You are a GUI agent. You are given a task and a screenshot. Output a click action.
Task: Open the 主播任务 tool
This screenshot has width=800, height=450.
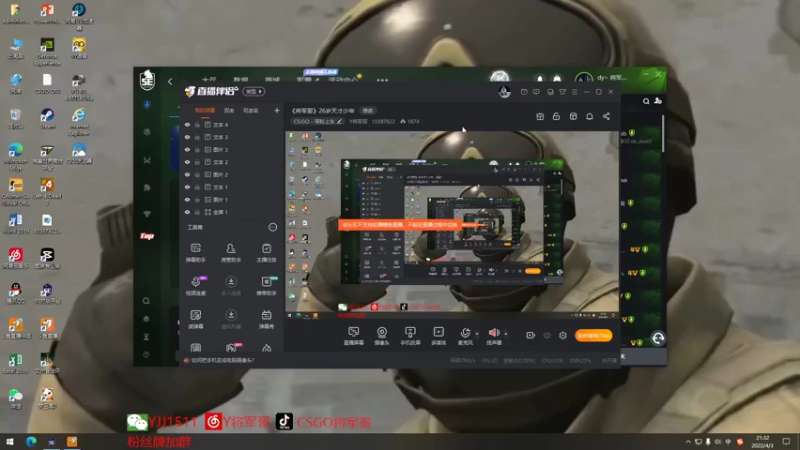(266, 253)
